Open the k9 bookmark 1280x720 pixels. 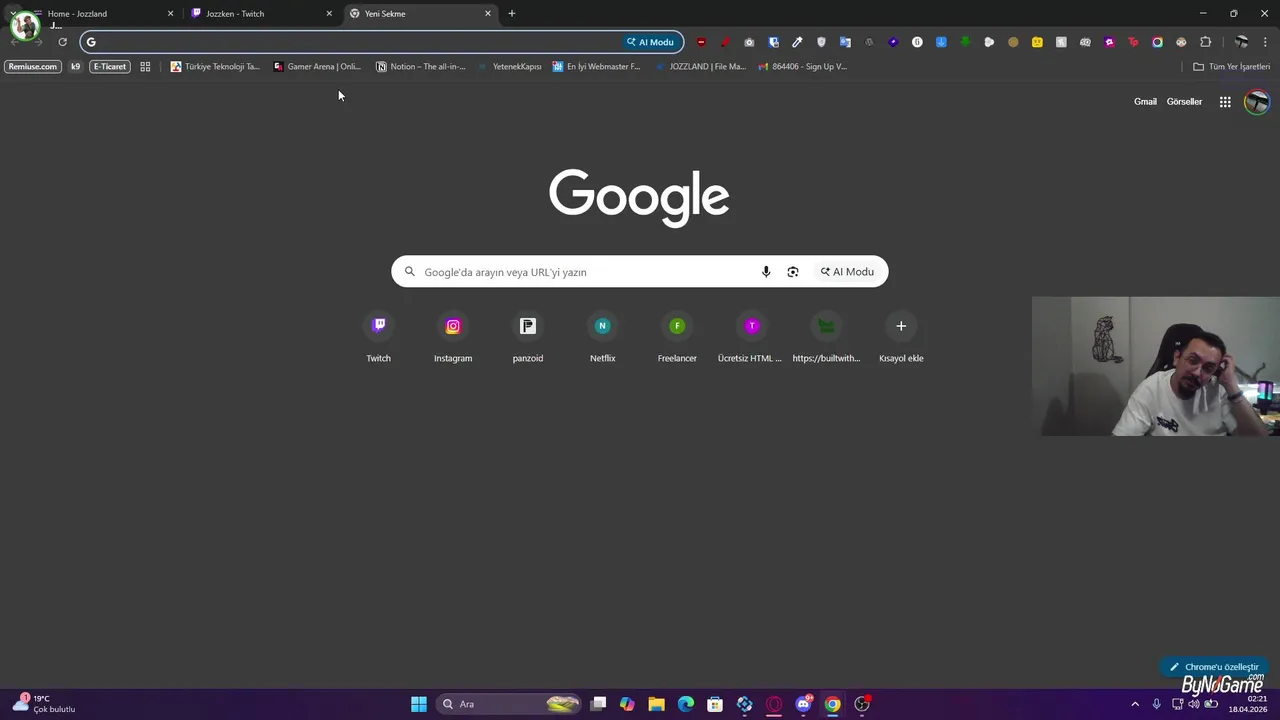click(75, 67)
